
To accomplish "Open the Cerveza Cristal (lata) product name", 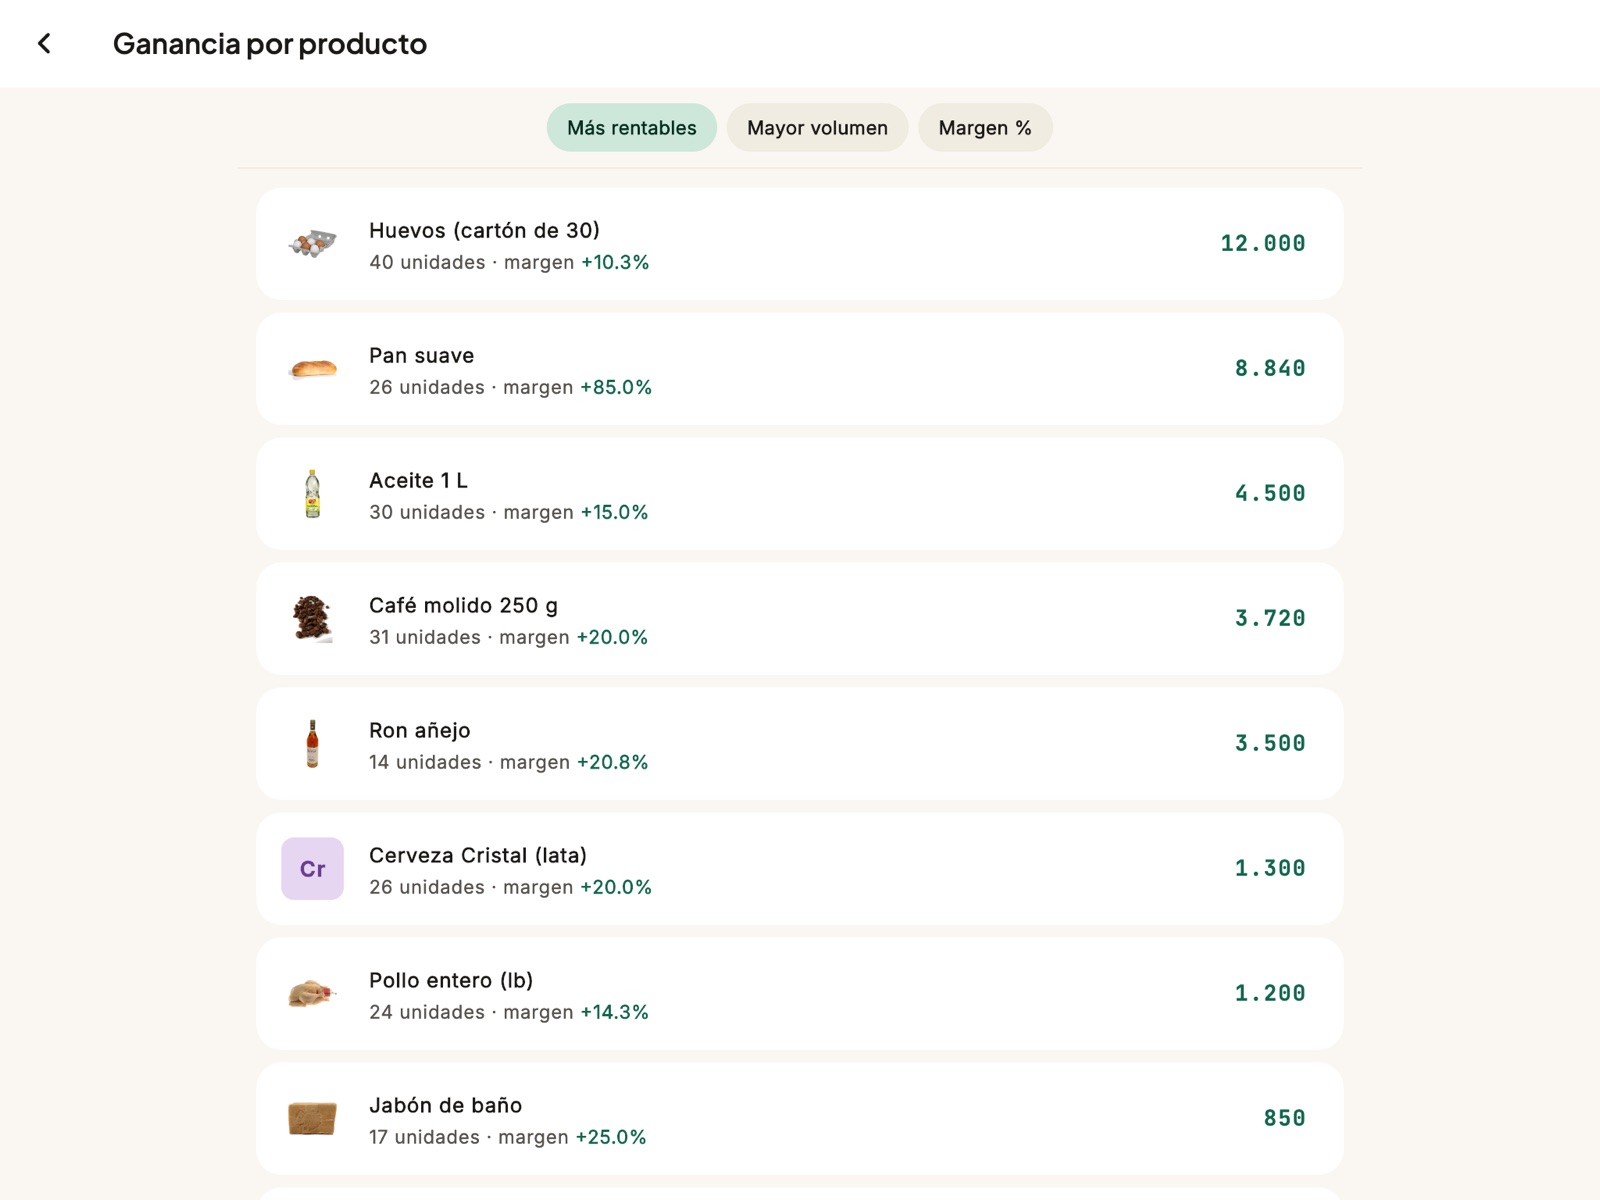I will [x=478, y=855].
